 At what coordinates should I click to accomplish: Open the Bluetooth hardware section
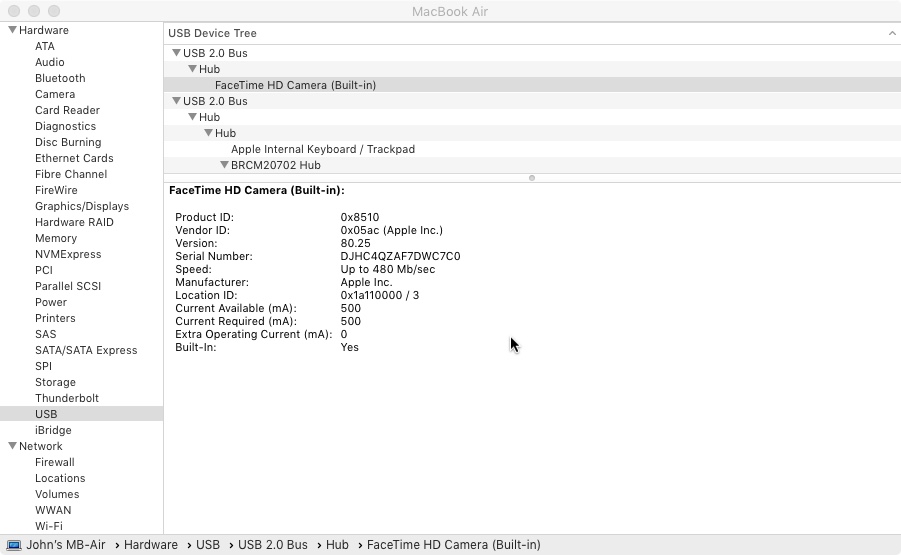(60, 78)
